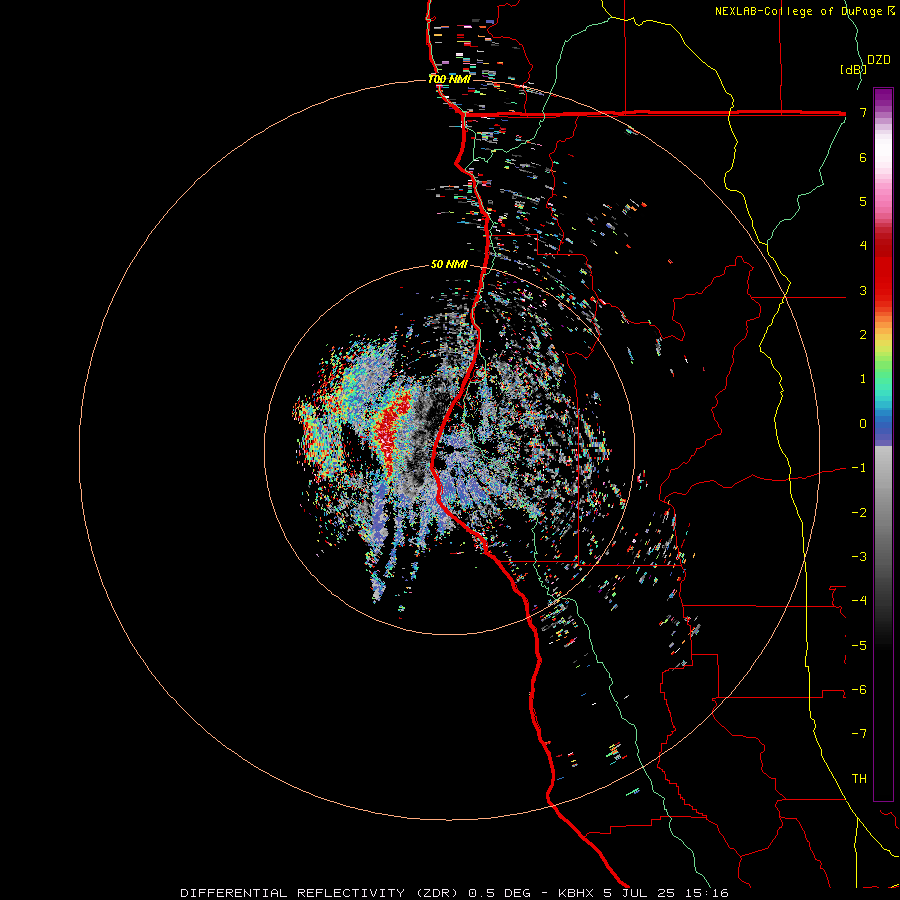The image size is (900, 900).
Task: Click the 2 value on color scale
Action: coord(863,335)
